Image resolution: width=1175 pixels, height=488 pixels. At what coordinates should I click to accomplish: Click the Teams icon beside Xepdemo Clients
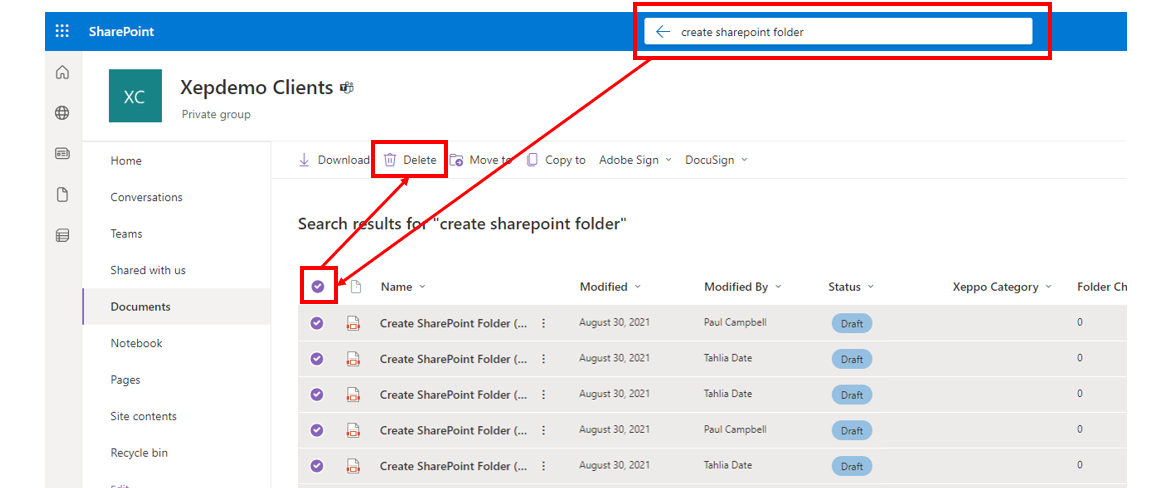[x=347, y=88]
